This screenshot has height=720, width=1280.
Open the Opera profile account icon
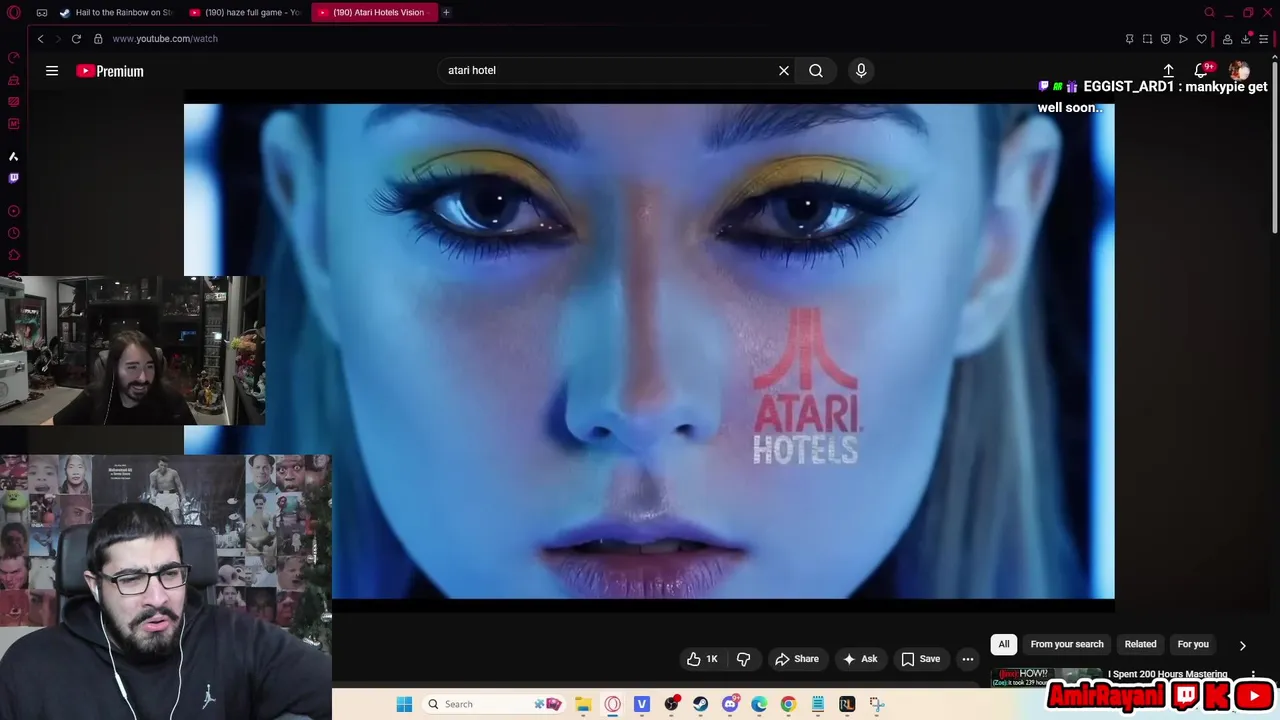click(x=1228, y=39)
